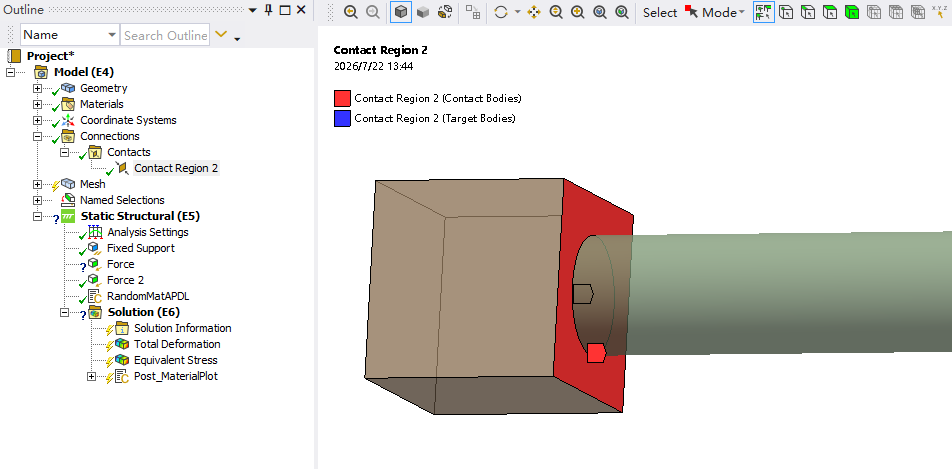Open the Rotate tool dropdown arrow

click(517, 12)
